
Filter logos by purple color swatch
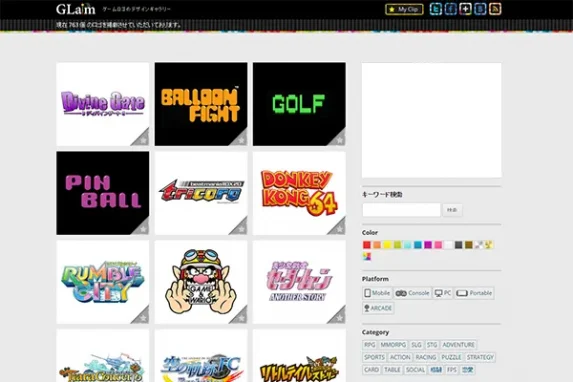coord(428,245)
